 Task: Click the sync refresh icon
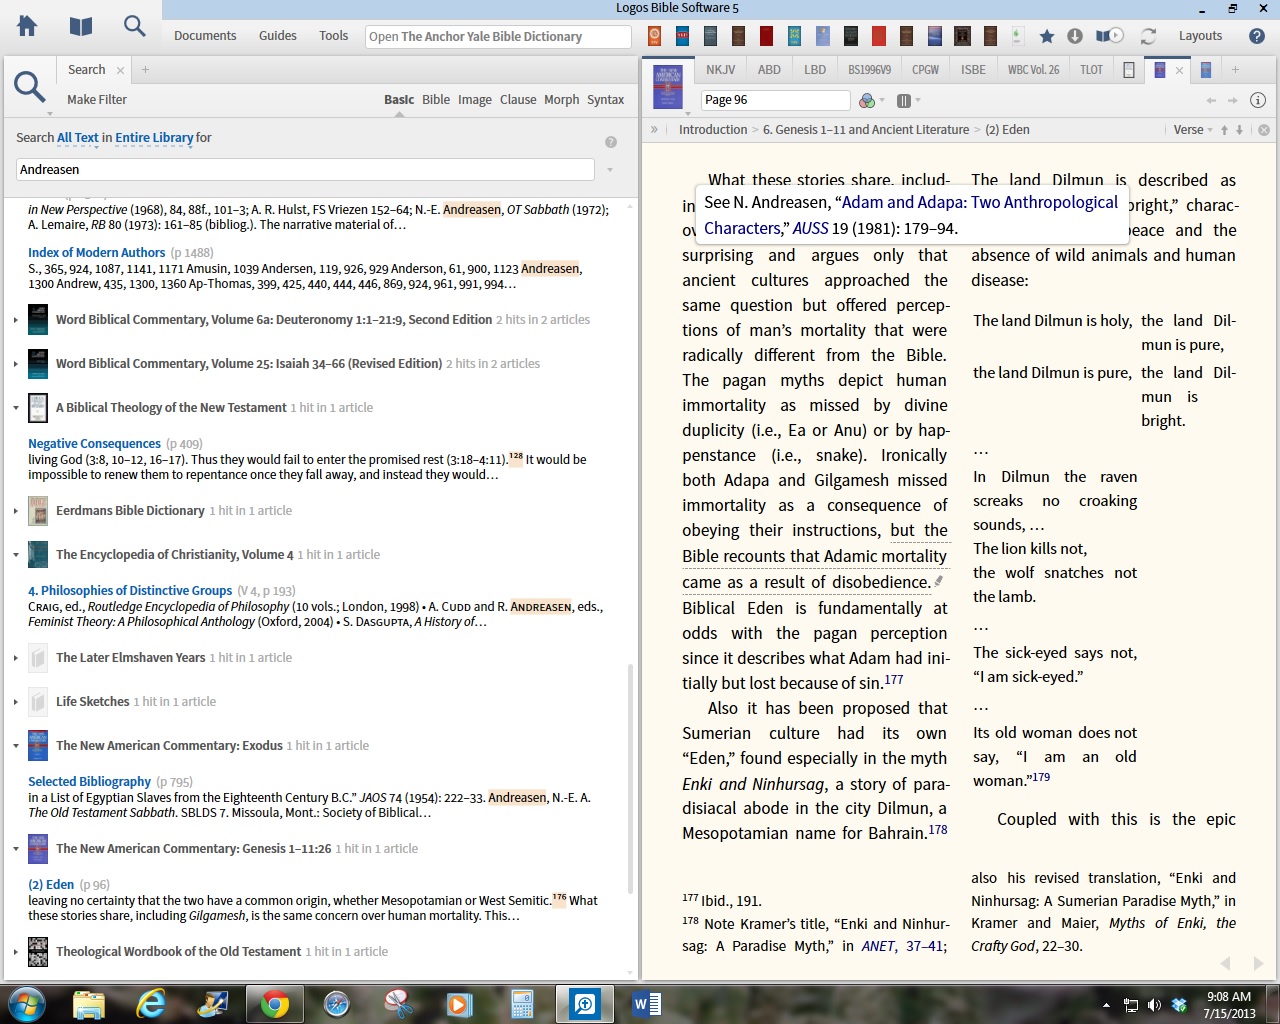click(x=1148, y=36)
